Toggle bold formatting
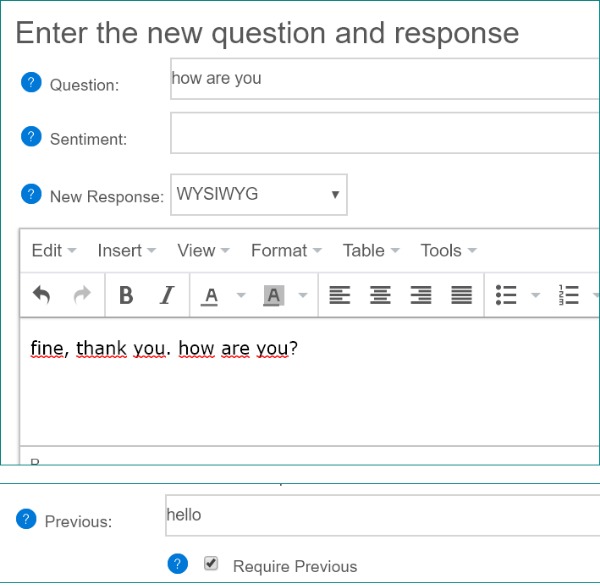The image size is (600, 586). (126, 295)
